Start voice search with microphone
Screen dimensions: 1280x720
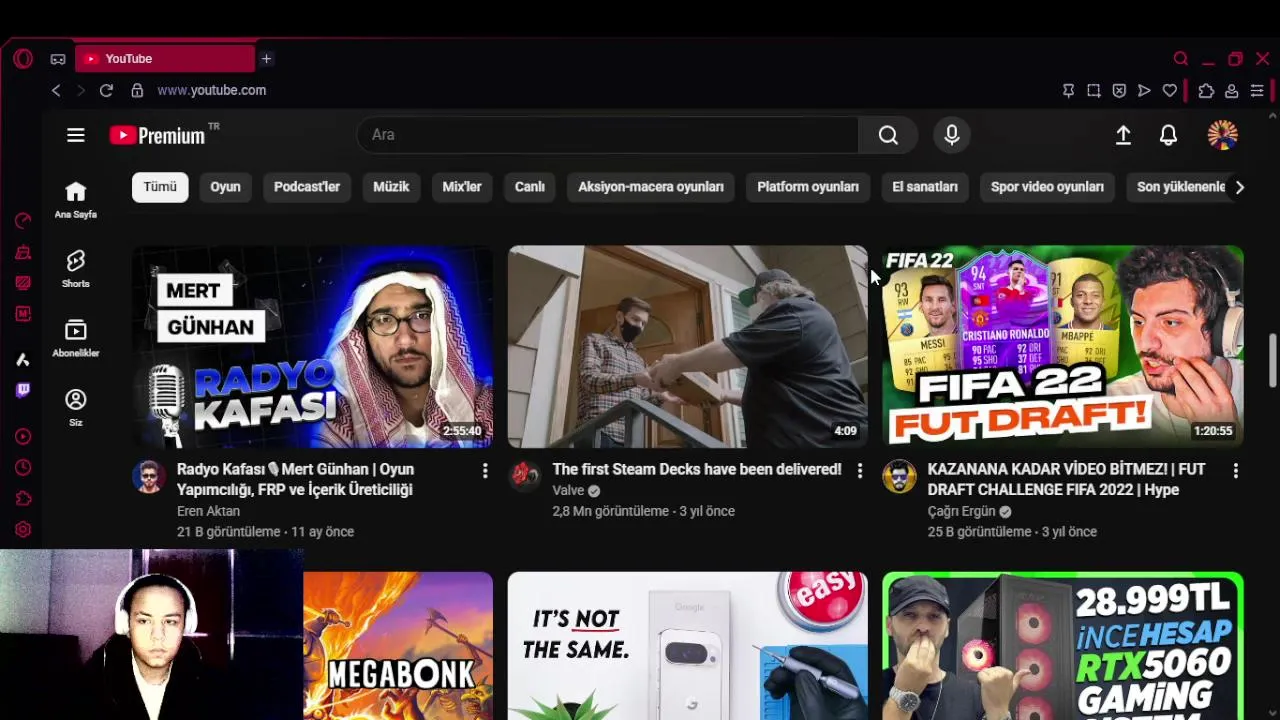click(x=952, y=135)
